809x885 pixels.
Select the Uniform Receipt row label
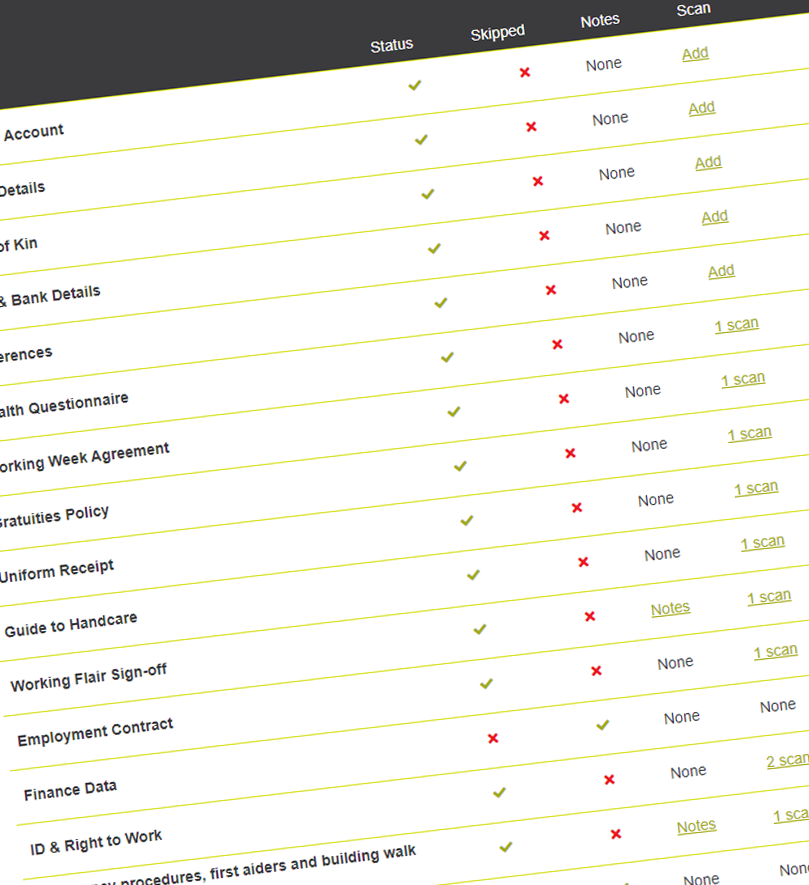click(56, 570)
